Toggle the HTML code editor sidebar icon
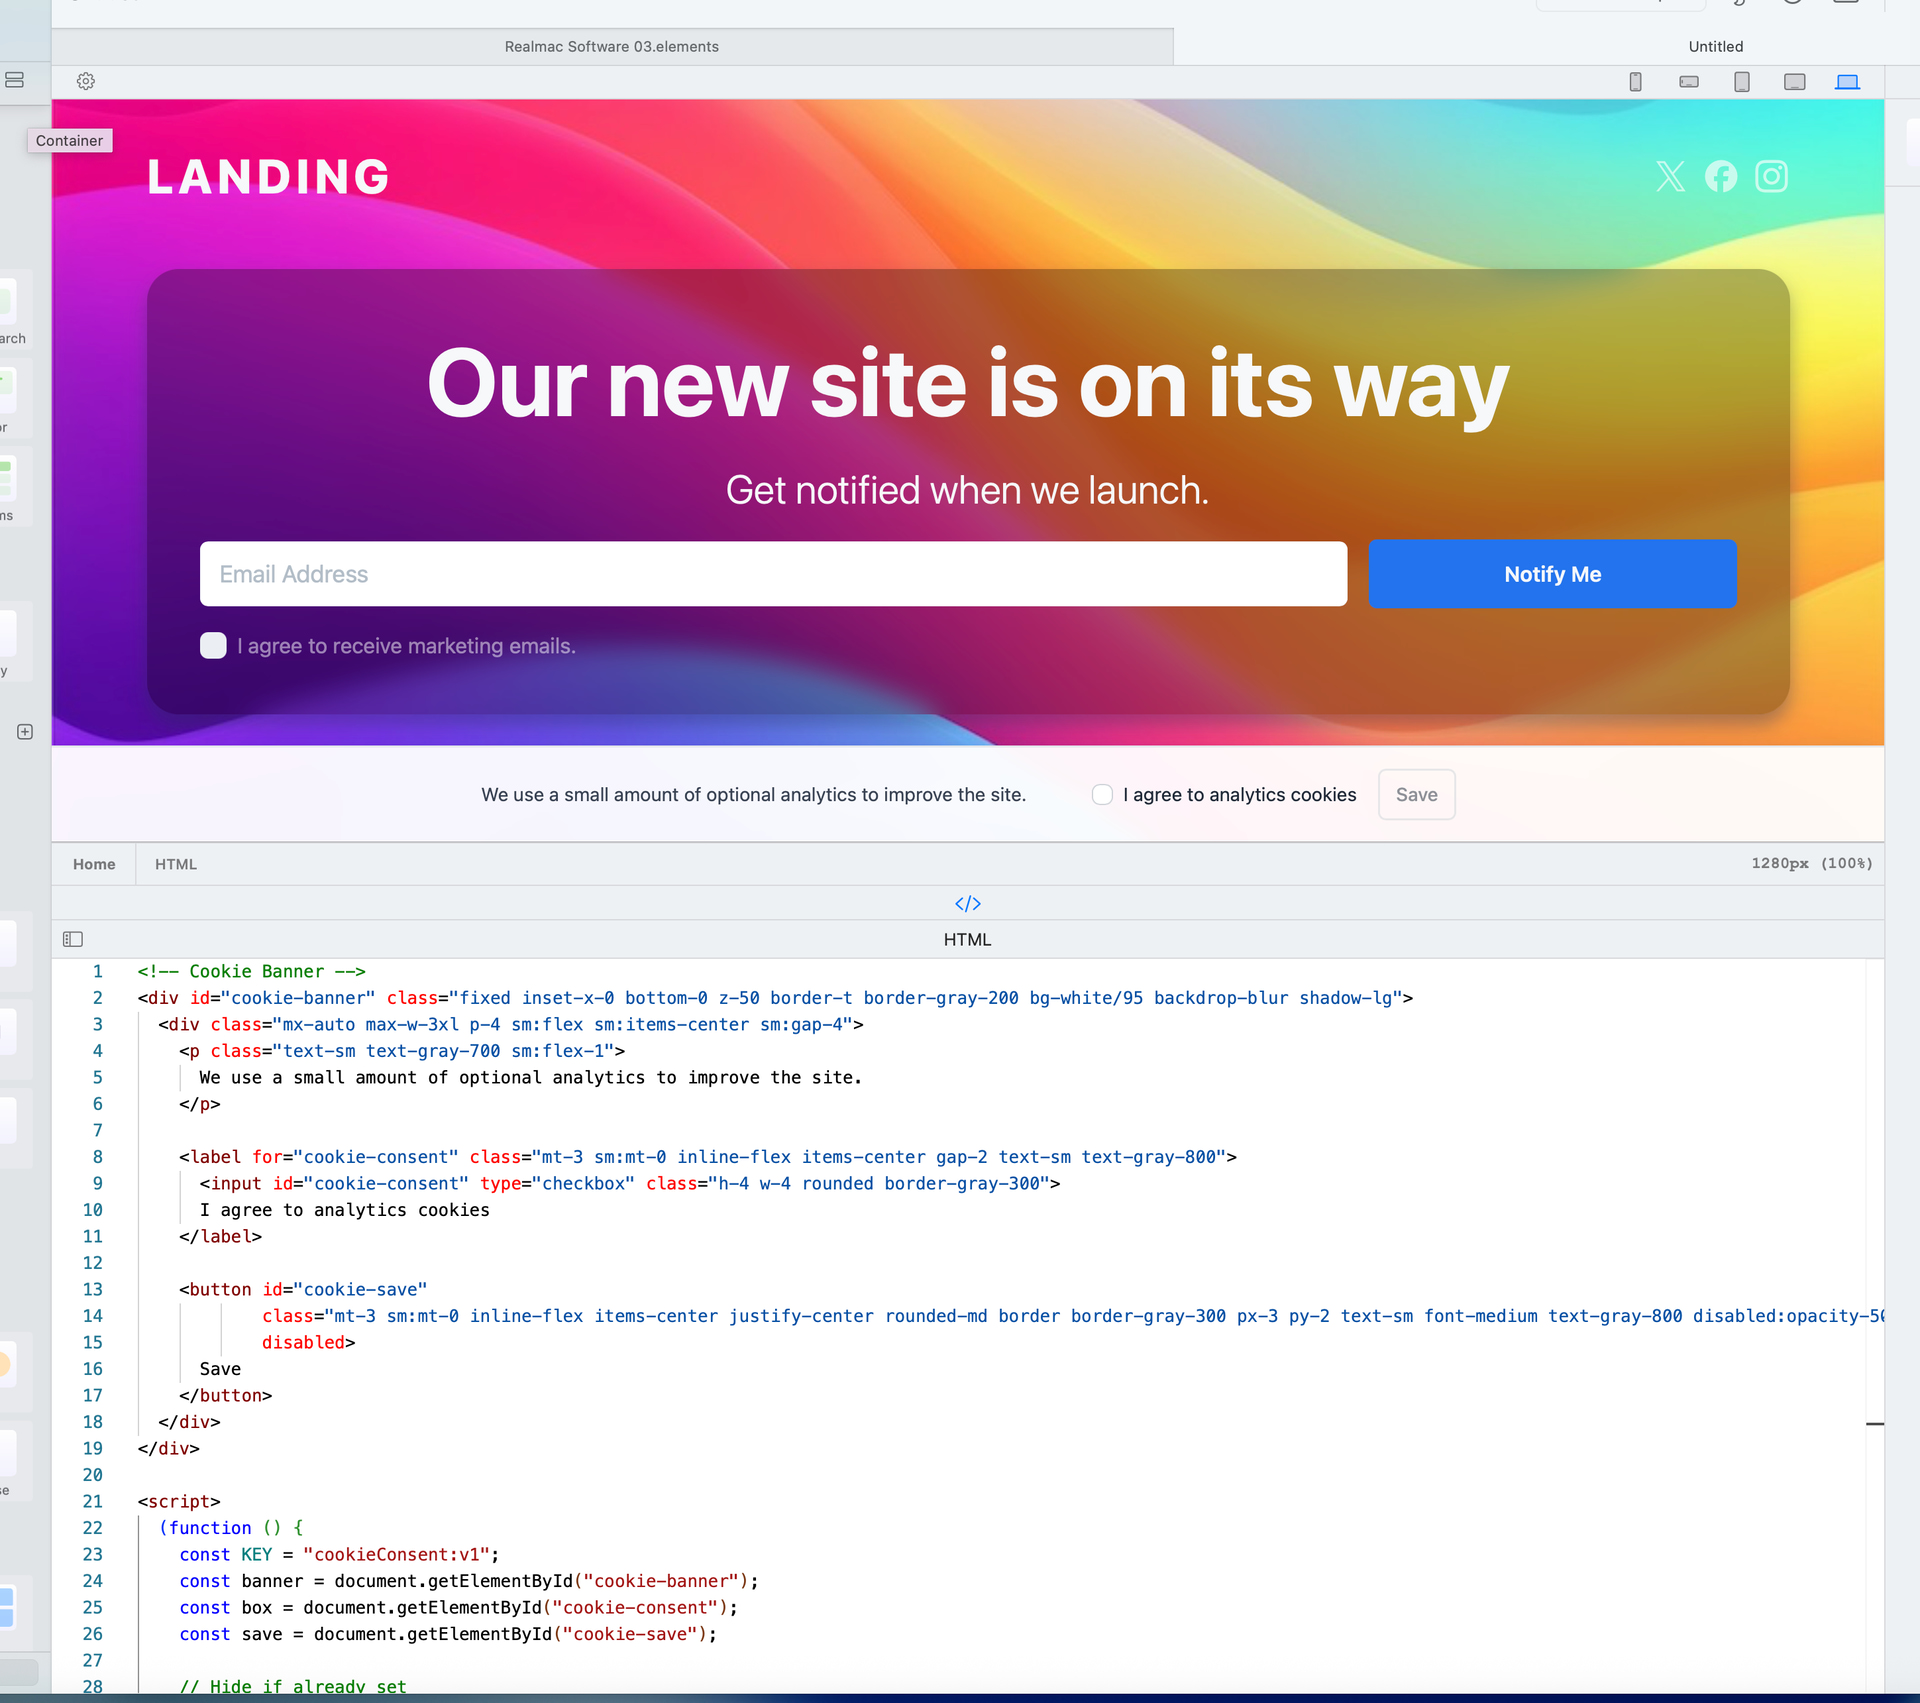Image resolution: width=1920 pixels, height=1703 pixels. pos(73,939)
